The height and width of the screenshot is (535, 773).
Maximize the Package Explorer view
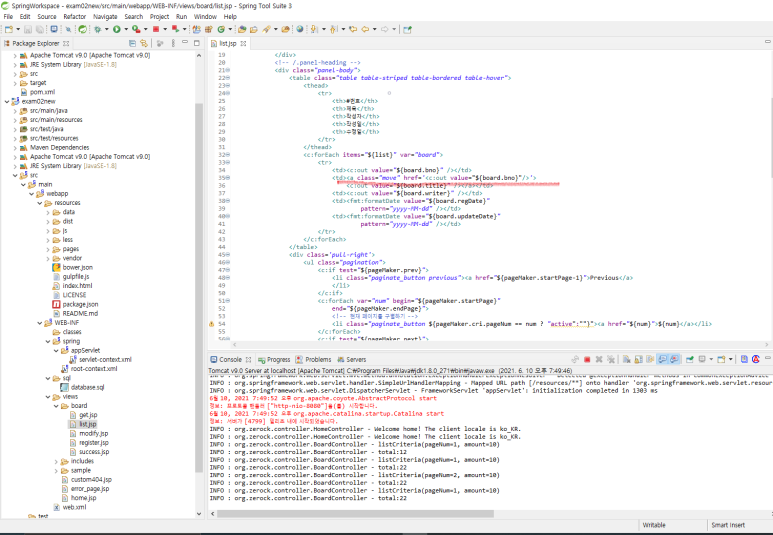tap(197, 43)
